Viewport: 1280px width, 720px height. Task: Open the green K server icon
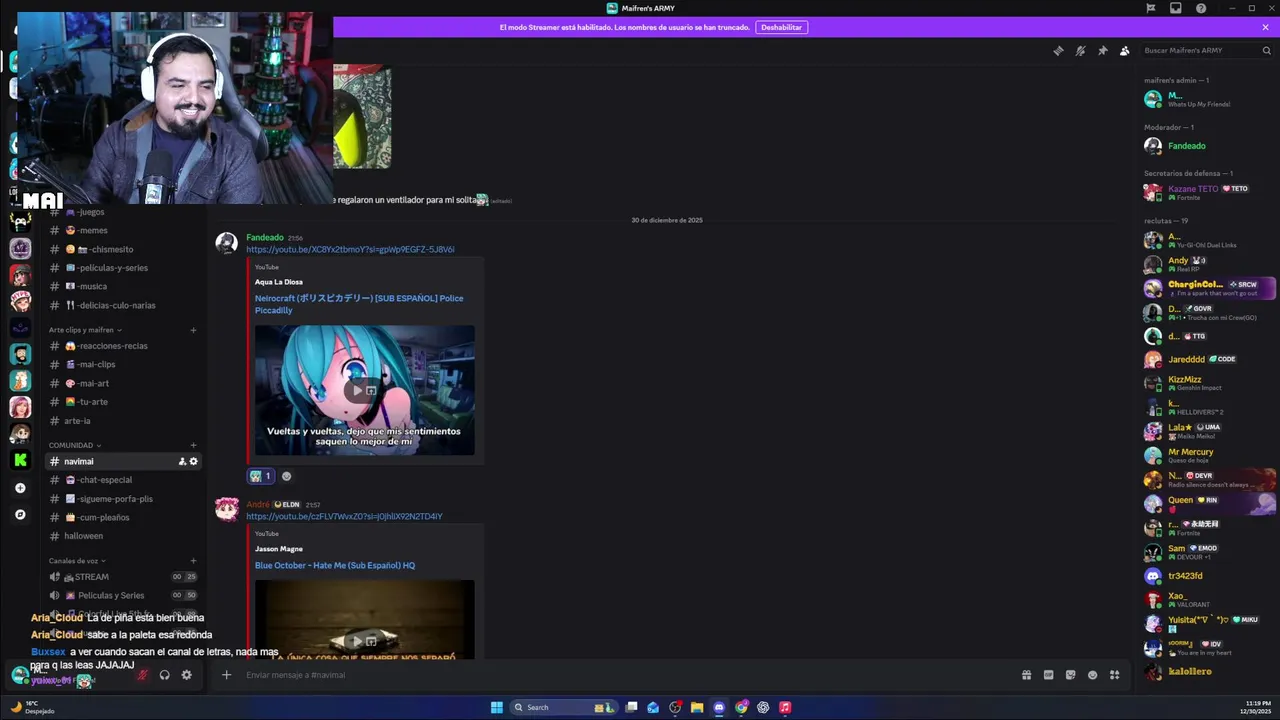20,460
